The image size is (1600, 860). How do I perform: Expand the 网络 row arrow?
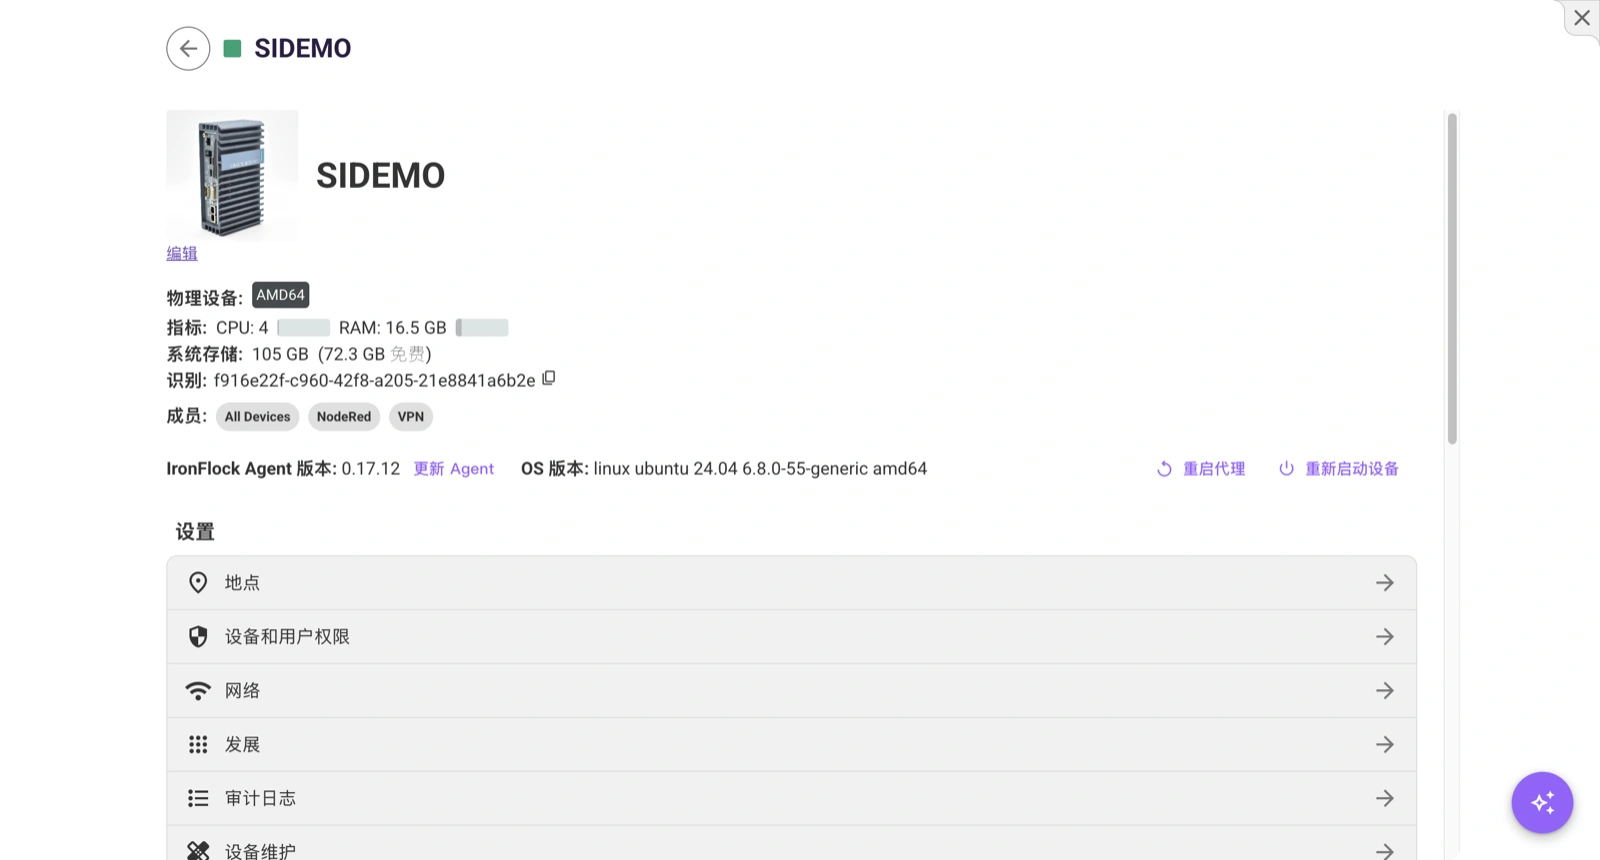[x=1384, y=691]
